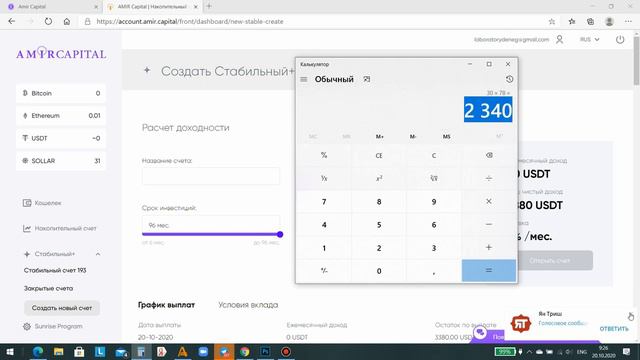Click the CE key on calculator
This screenshot has height=360, width=640.
379,155
